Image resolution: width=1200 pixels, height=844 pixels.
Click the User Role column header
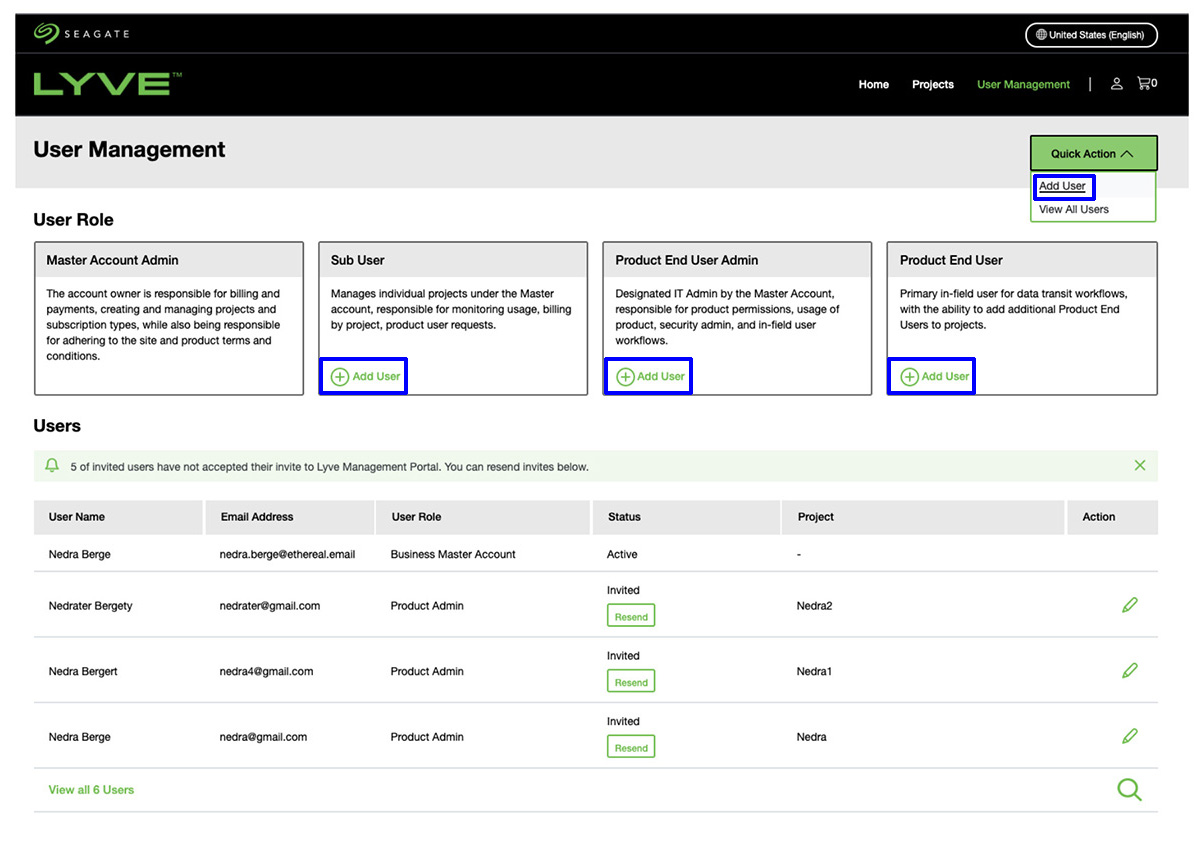(x=483, y=517)
